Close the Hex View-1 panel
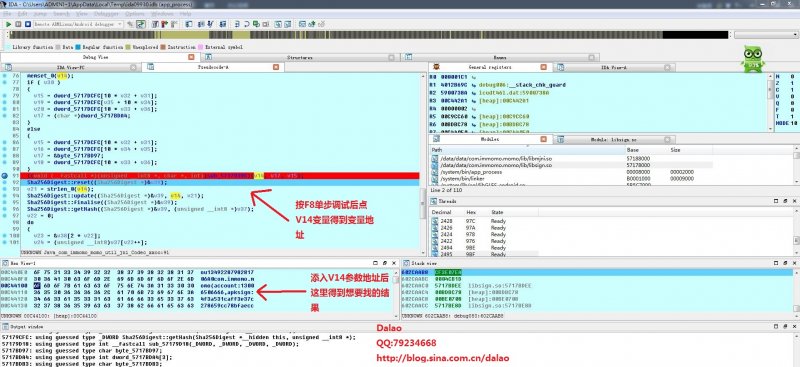This screenshot has width=800, height=367. [395, 263]
